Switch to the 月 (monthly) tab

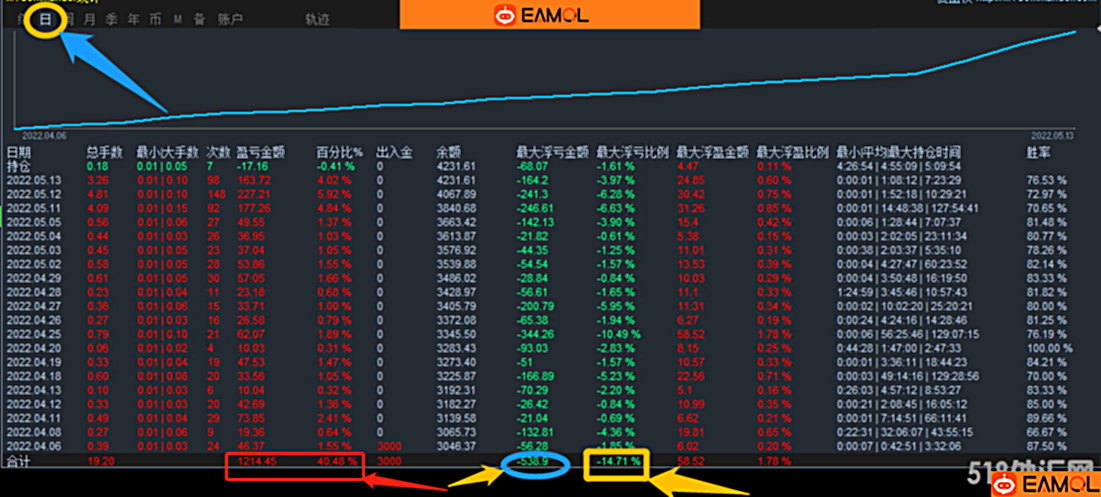(90, 19)
